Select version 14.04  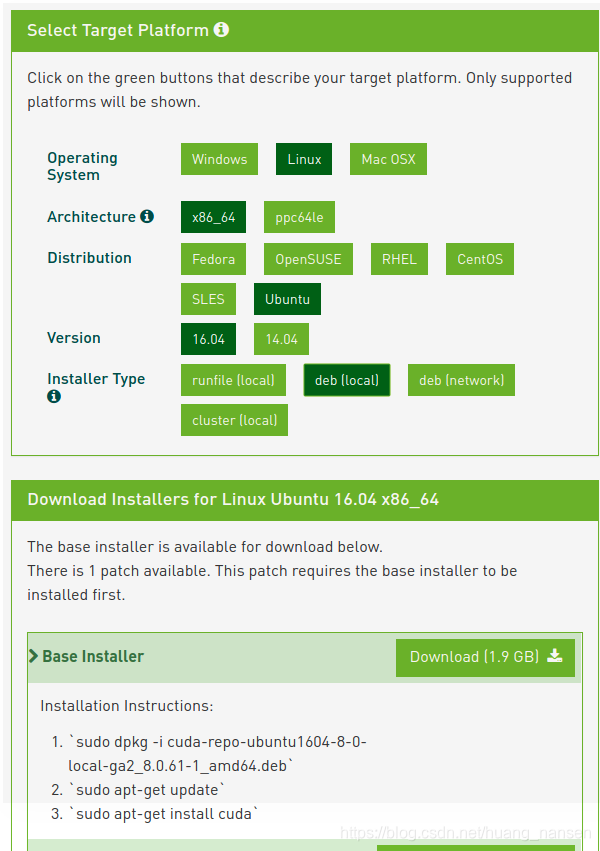pos(281,339)
